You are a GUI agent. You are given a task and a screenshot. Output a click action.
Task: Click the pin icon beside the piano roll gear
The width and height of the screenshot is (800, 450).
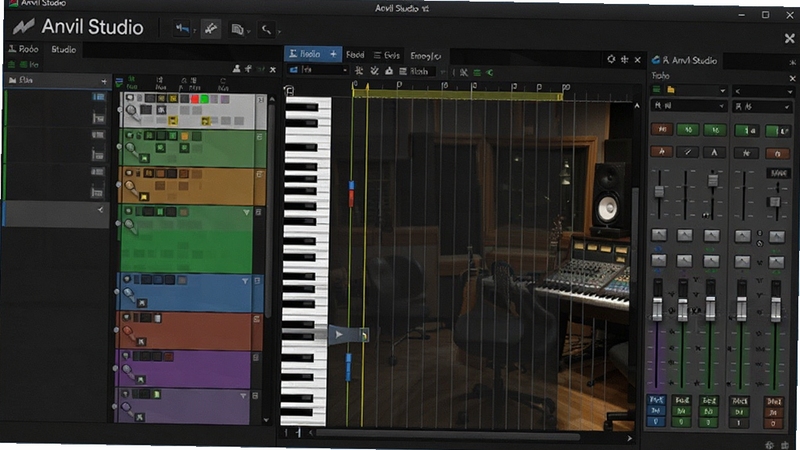[624, 60]
